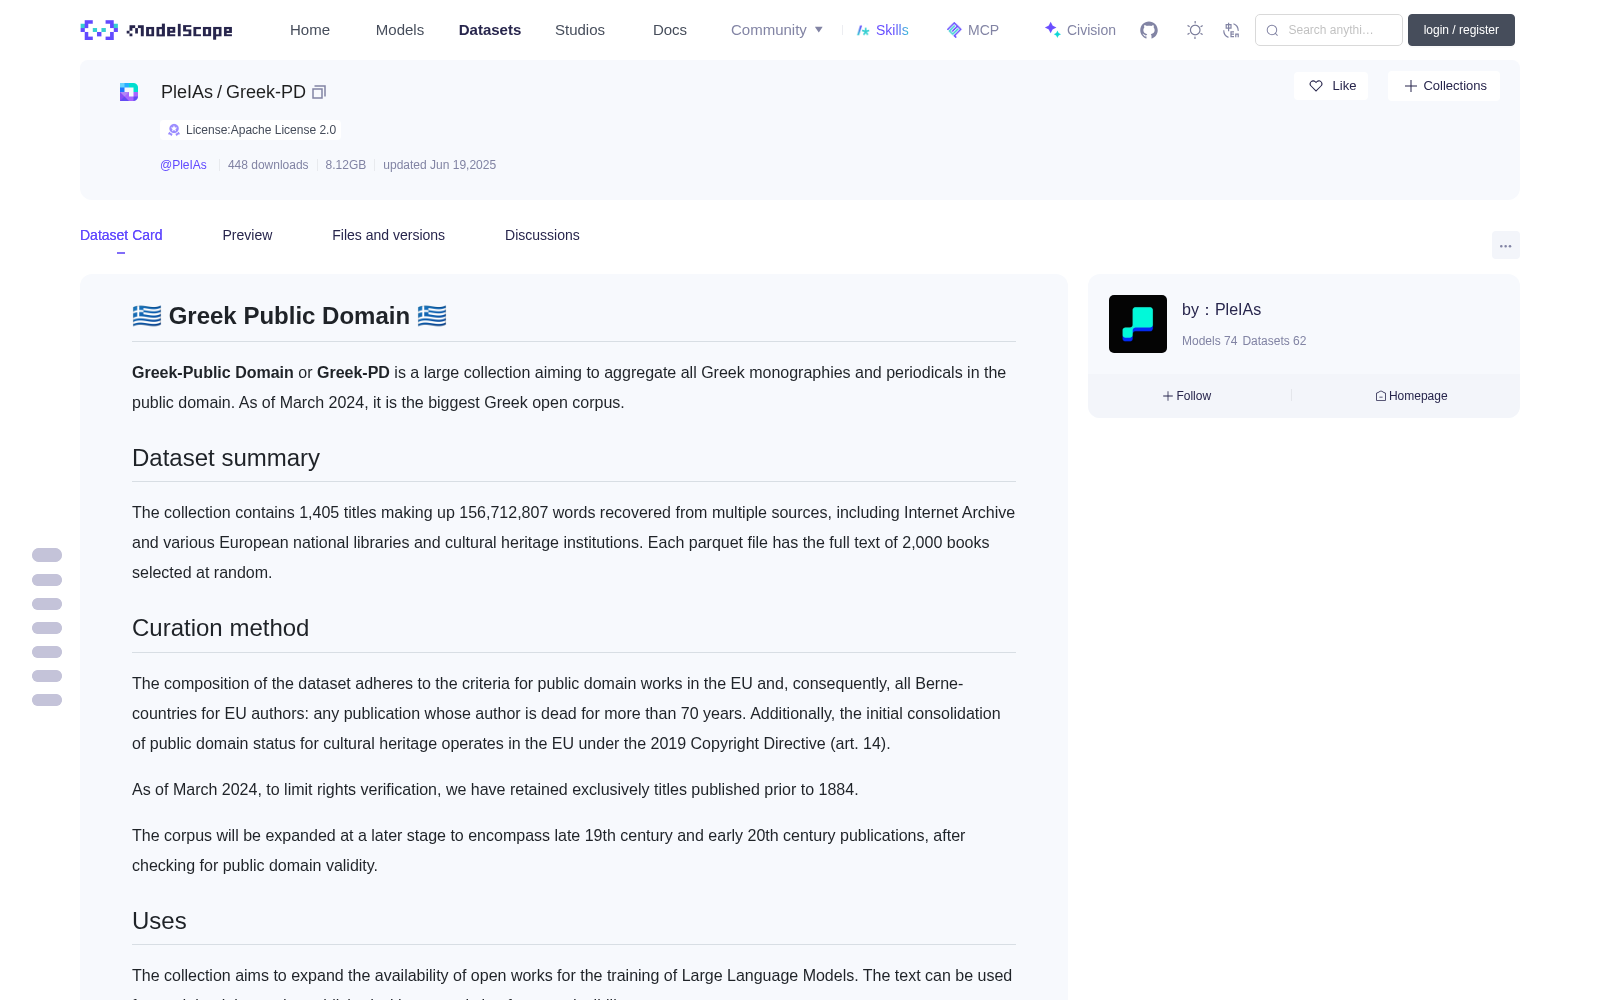Click the Greek Public Domain title
Image resolution: width=1600 pixels, height=1000 pixels.
289,316
